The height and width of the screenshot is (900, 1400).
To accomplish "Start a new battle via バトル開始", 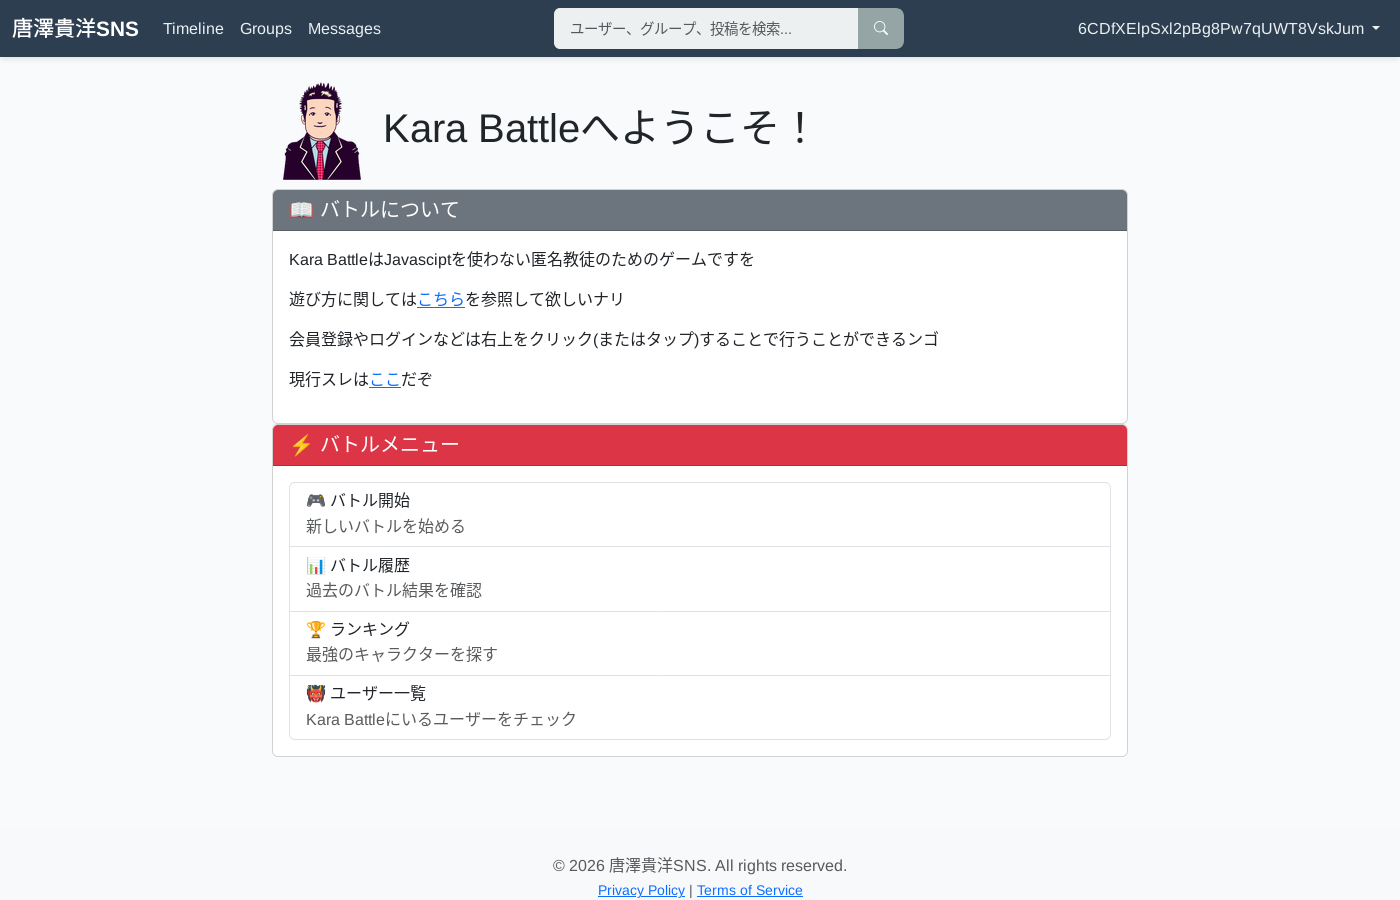I will click(700, 514).
